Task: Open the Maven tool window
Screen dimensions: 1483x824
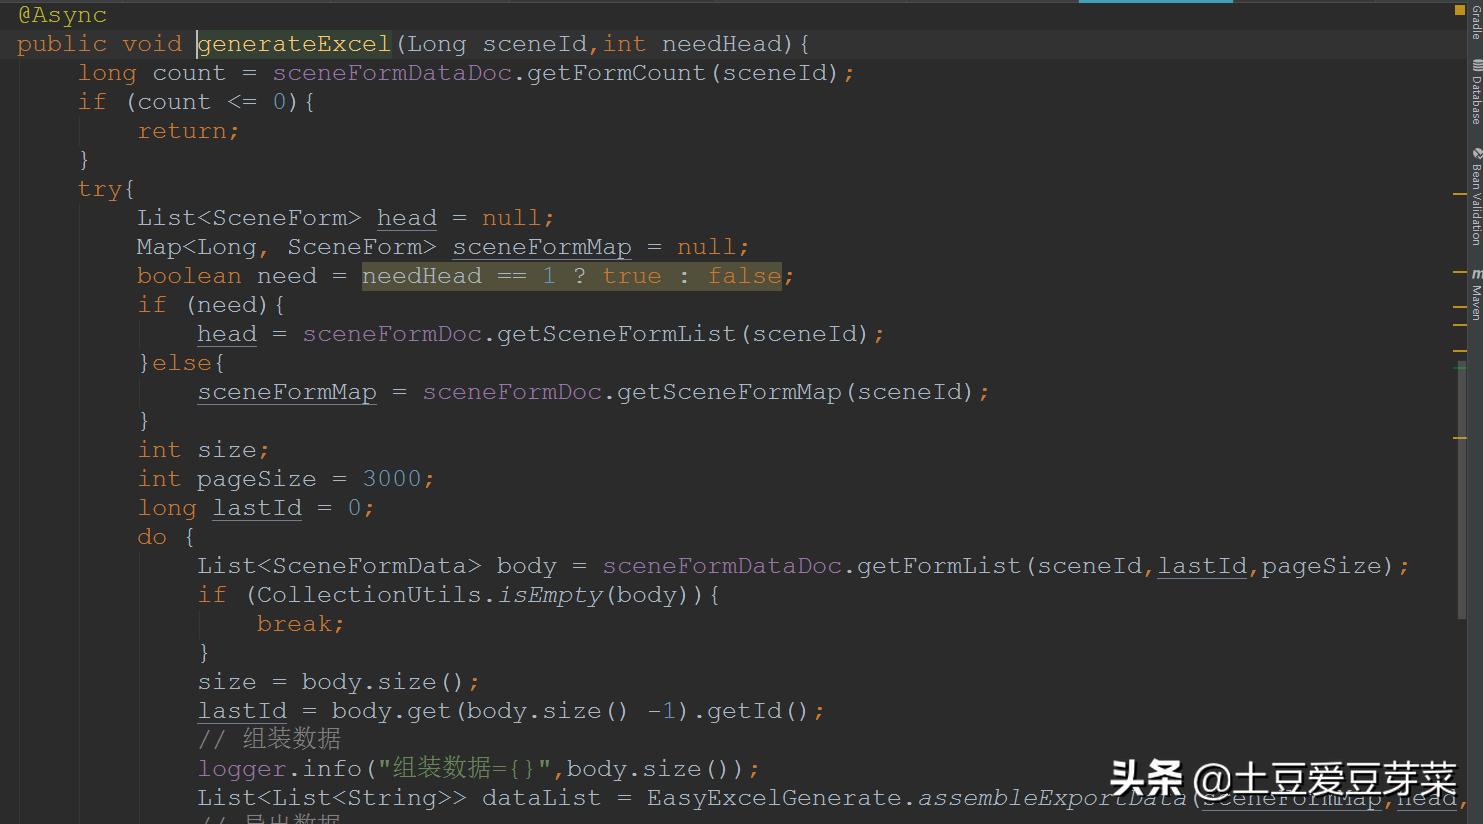Action: click(1473, 300)
